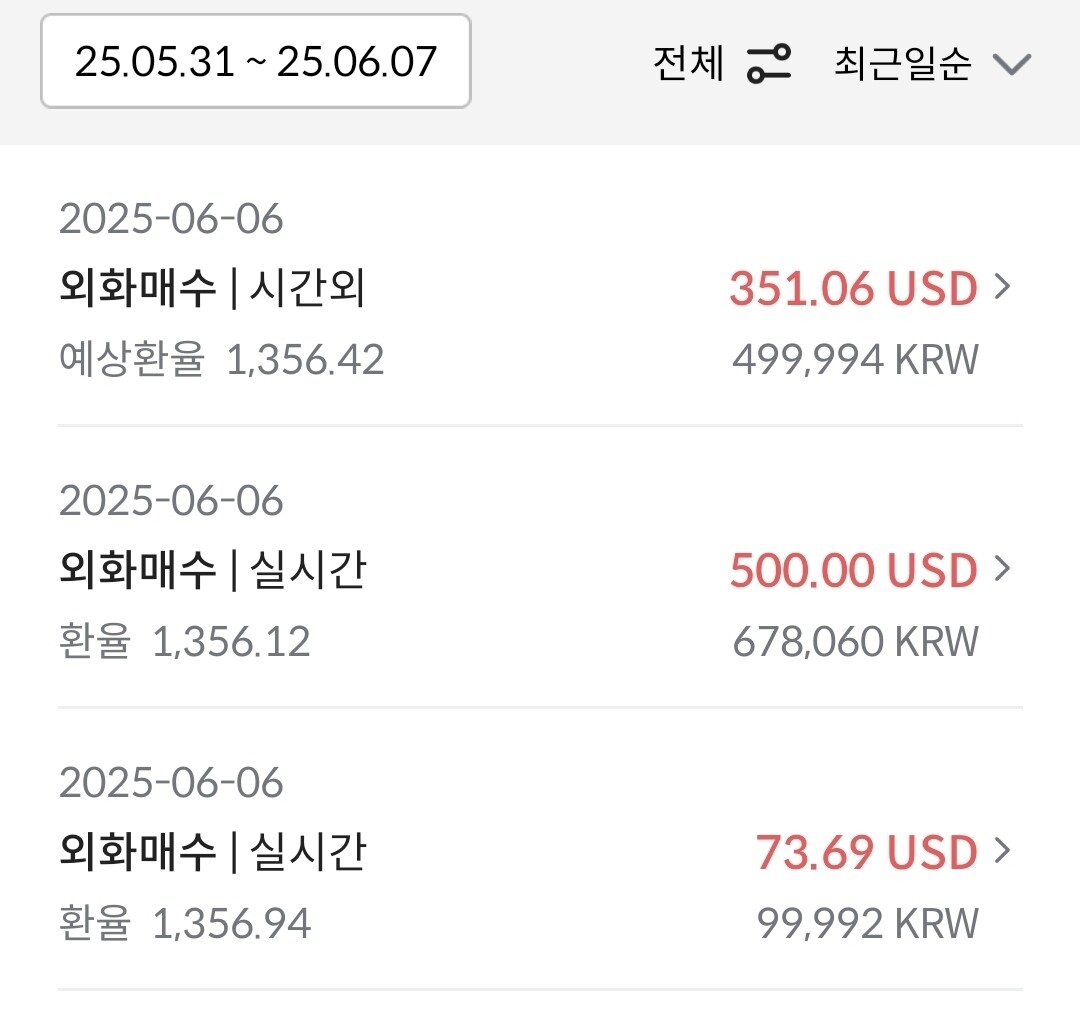The image size is (1080, 1030).
Task: Tap the 예상환율 1,356.42 rate text
Action: click(221, 359)
